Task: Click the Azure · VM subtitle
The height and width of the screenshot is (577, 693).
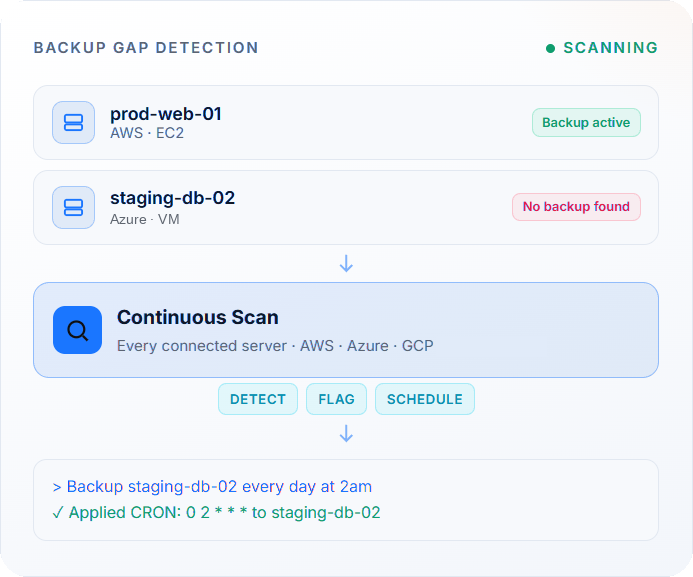Action: pos(145,219)
